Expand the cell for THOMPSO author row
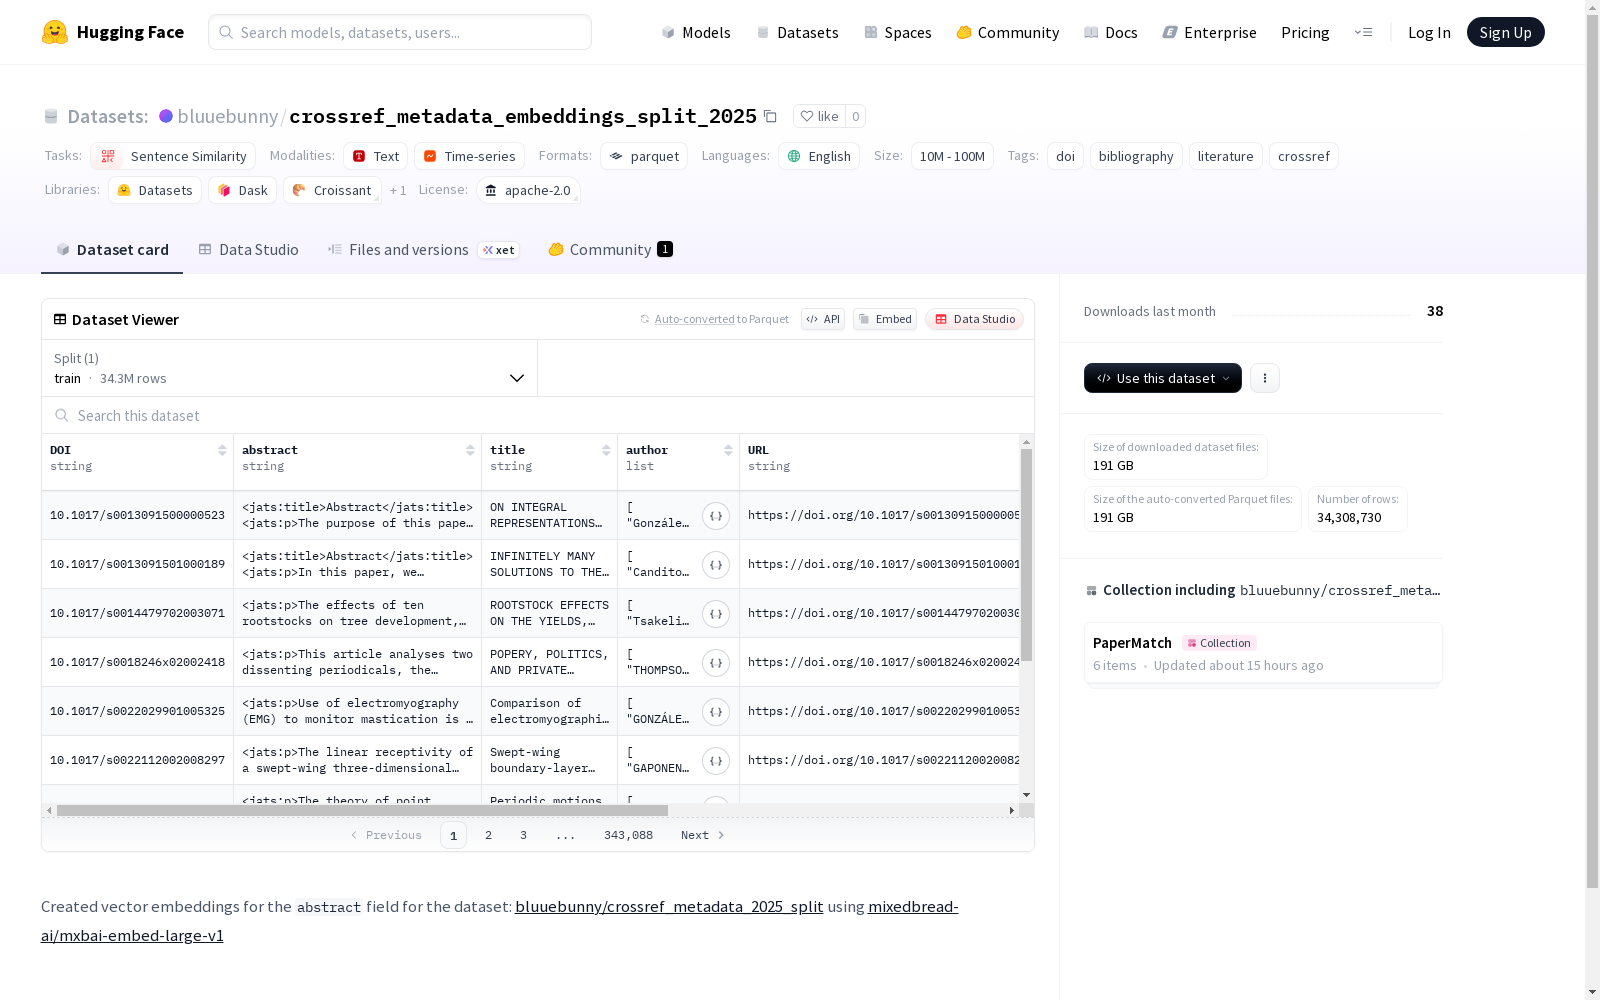The height and width of the screenshot is (1000, 1600). pyautogui.click(x=716, y=663)
